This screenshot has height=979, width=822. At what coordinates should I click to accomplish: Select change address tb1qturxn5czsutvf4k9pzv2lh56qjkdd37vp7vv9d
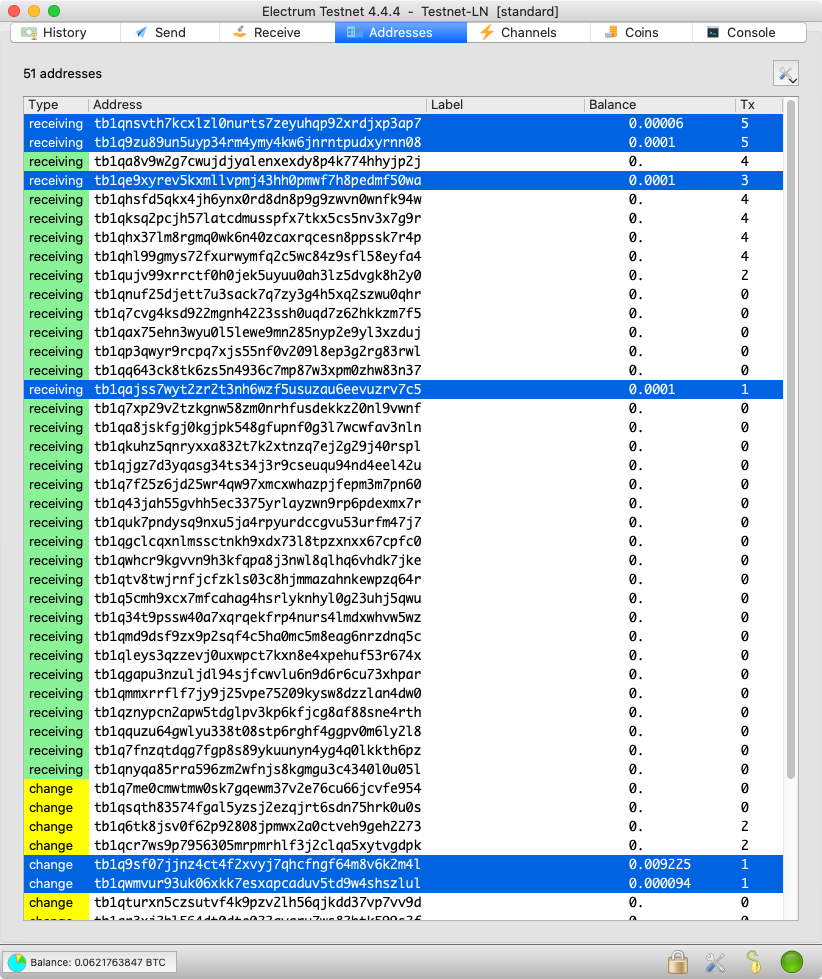[403, 903]
